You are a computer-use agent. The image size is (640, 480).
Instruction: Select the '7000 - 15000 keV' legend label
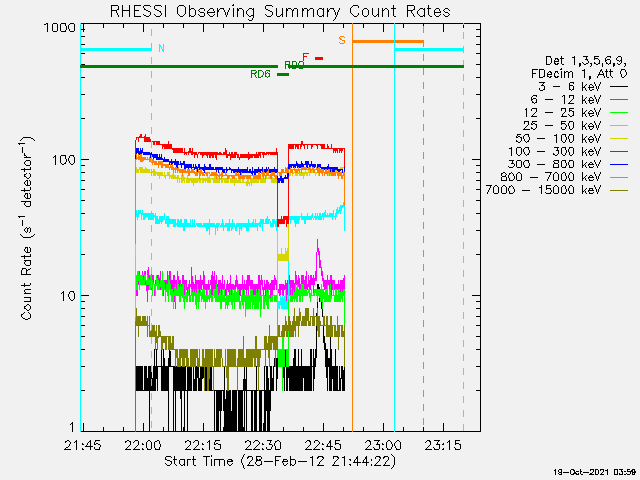tap(543, 190)
